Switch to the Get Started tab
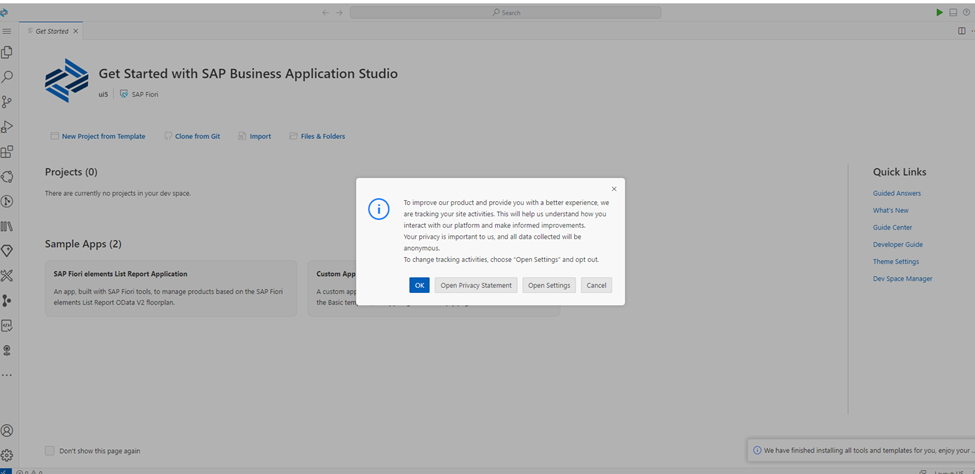Viewport: 975px width, 474px height. pyautogui.click(x=51, y=31)
